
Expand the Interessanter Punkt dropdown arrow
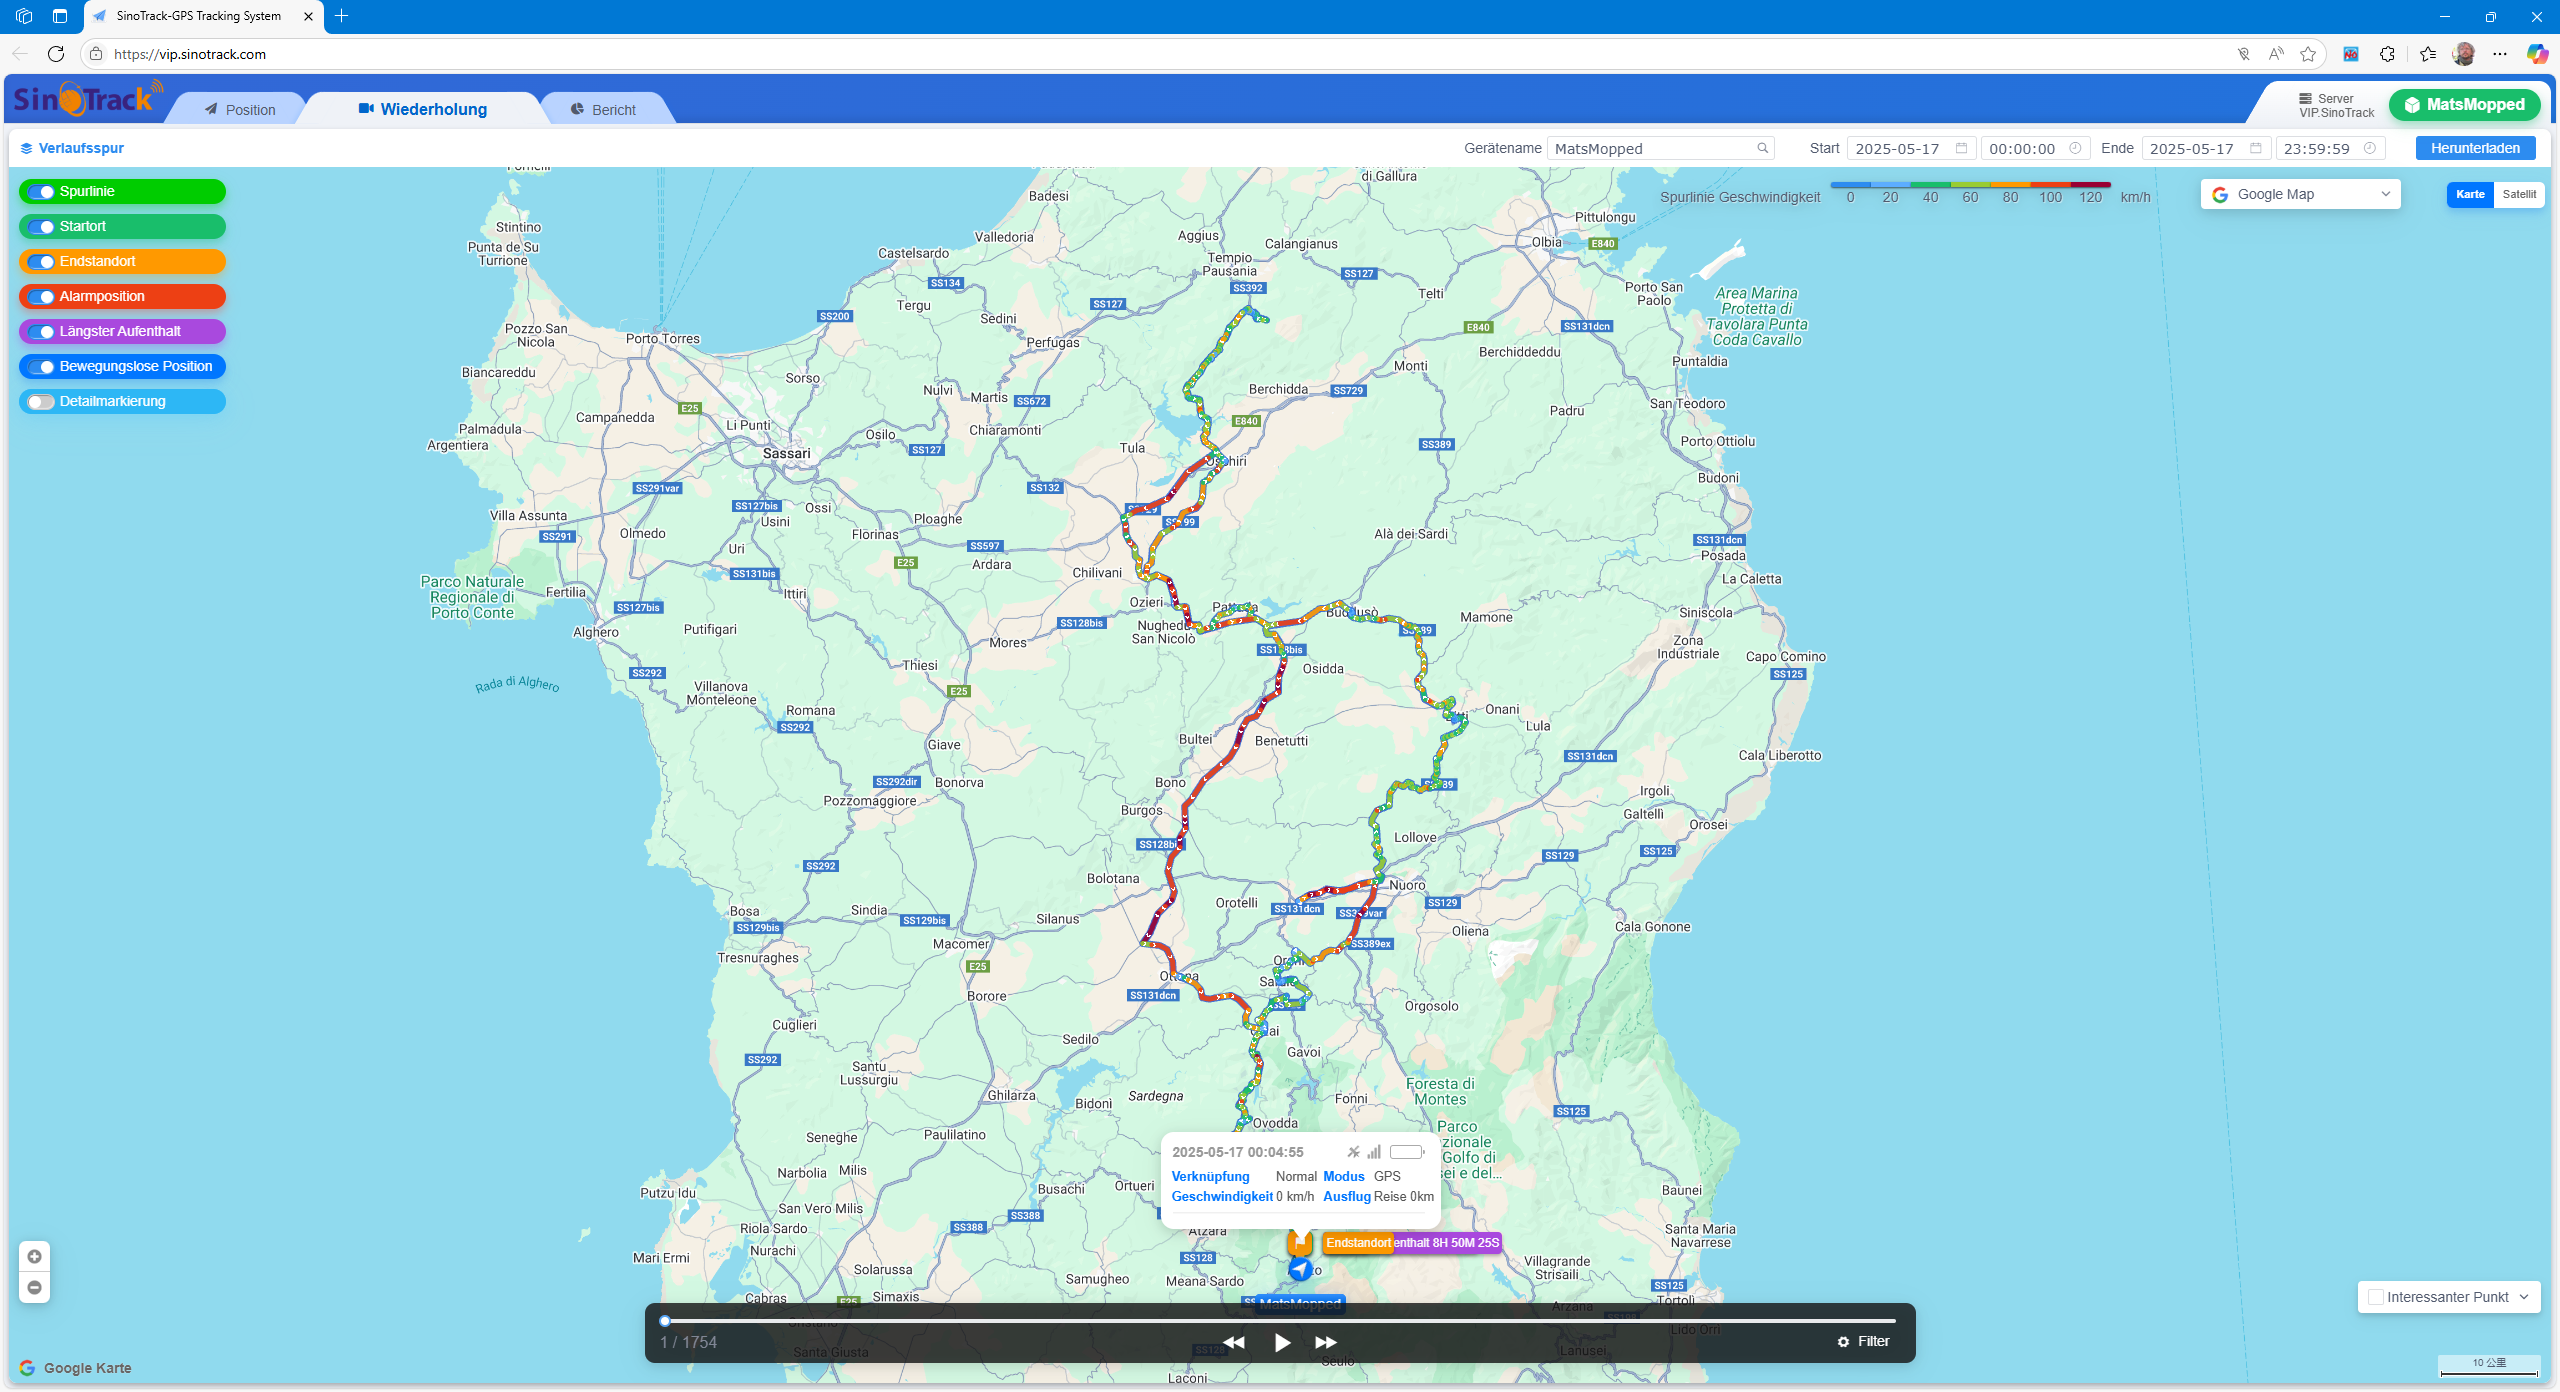[2524, 1297]
